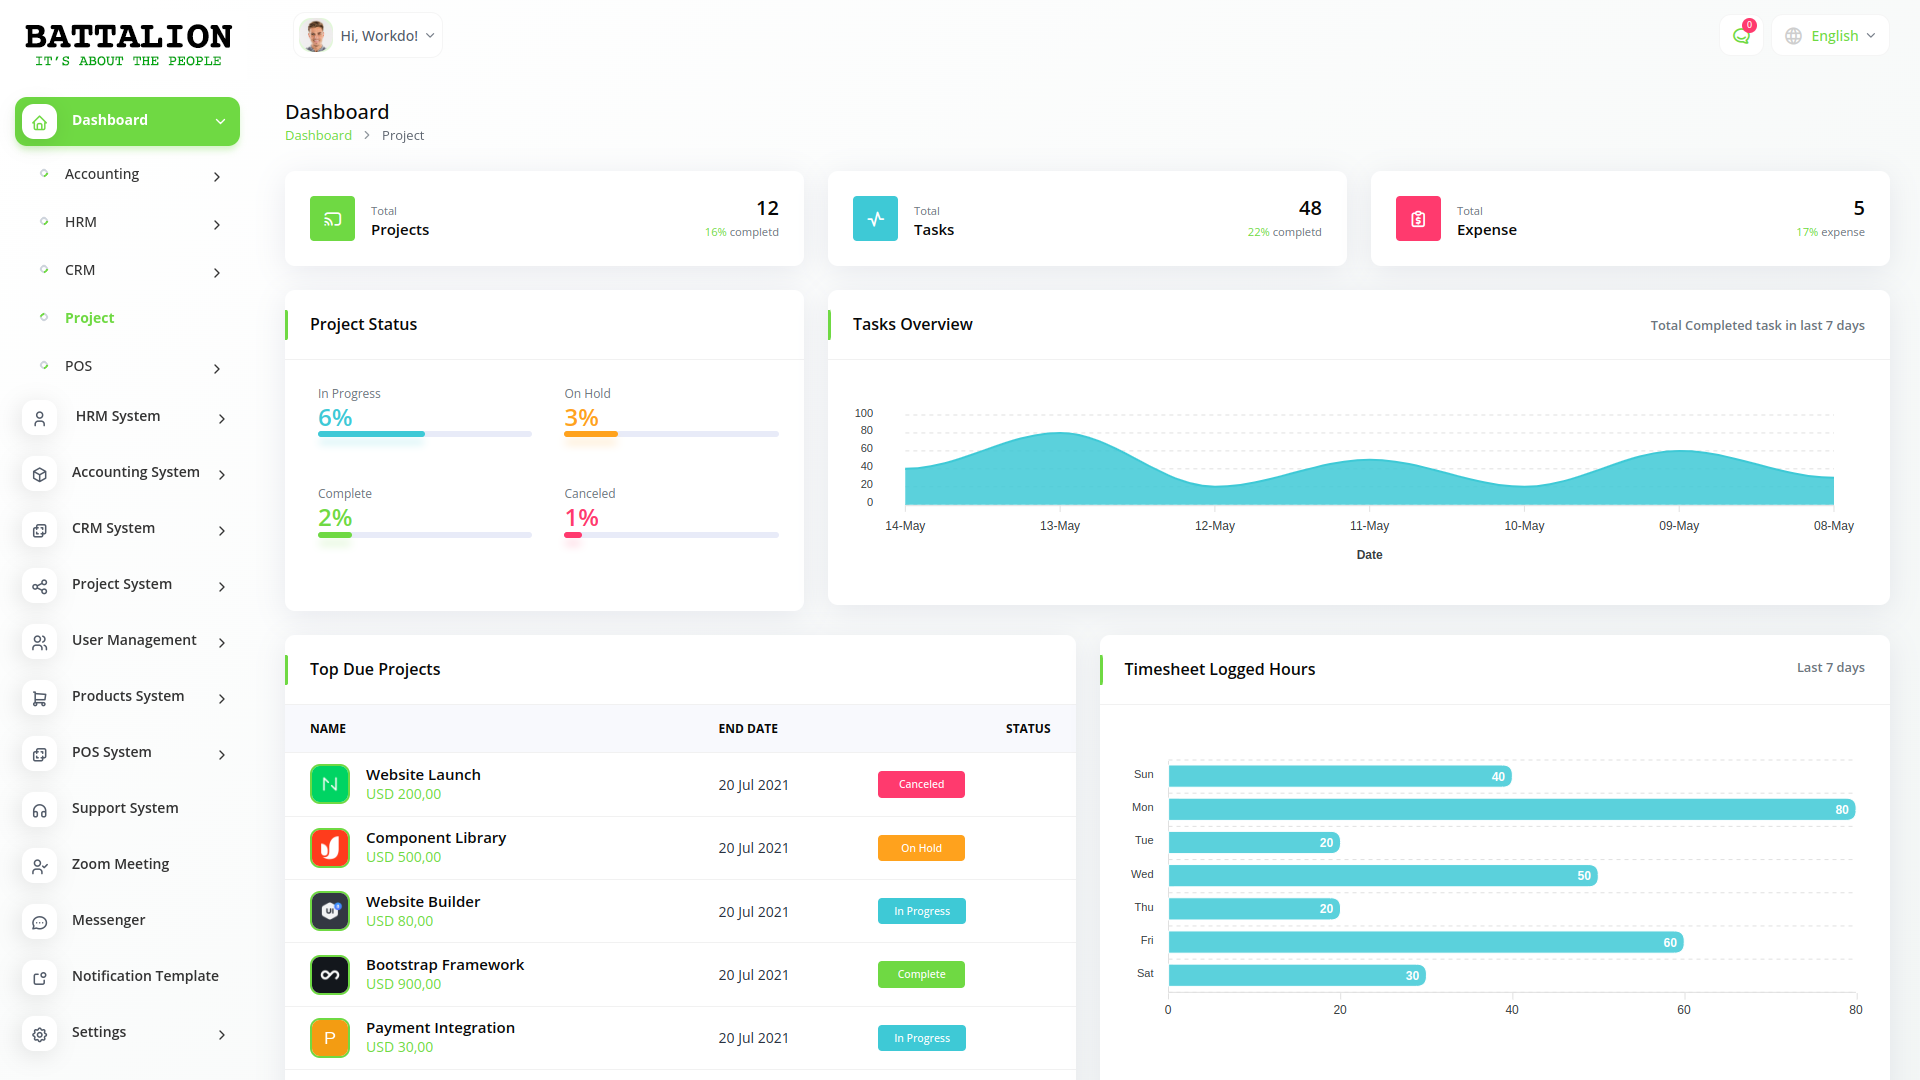Open the Total Projects dashboard icon
This screenshot has width=1920, height=1080.
(x=332, y=218)
